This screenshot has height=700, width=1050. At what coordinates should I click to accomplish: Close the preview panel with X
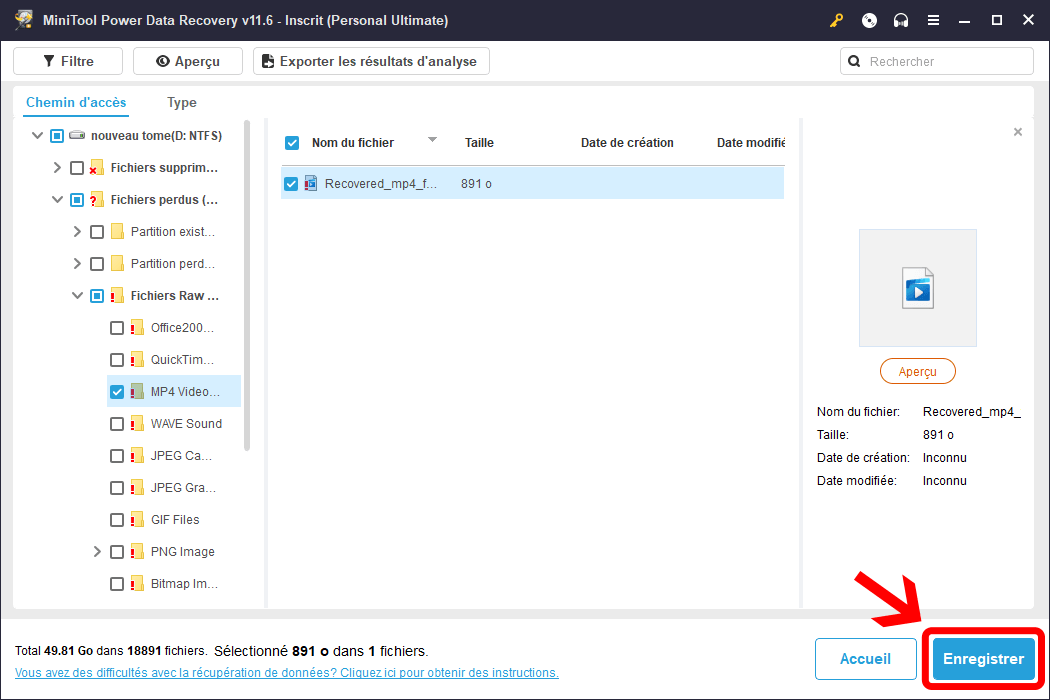pos(1018,132)
